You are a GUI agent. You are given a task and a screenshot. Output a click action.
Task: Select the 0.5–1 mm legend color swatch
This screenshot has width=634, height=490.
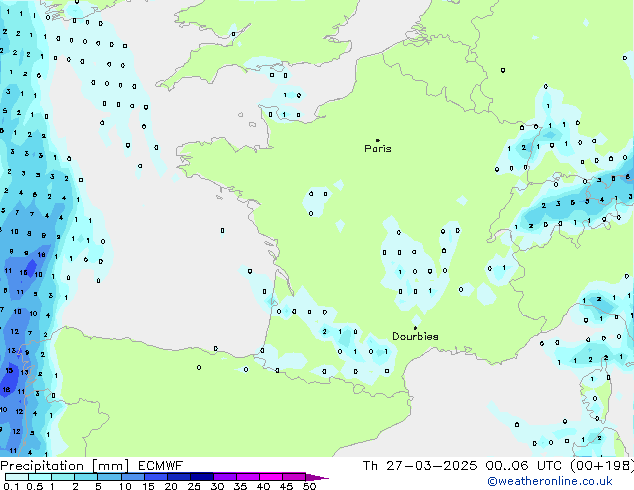tap(40, 477)
